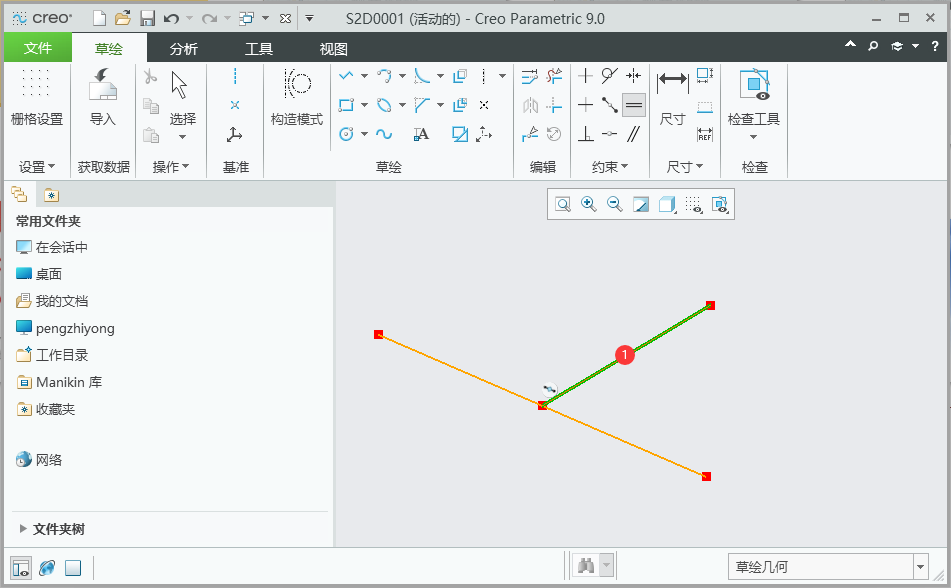
Task: Select the Ellipse sketch tool
Action: 384,105
